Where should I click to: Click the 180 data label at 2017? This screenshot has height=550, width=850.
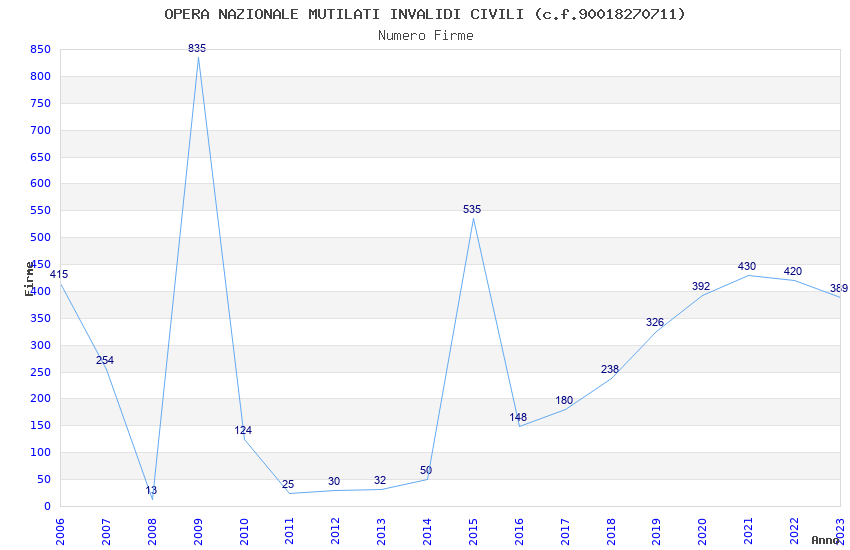click(564, 400)
